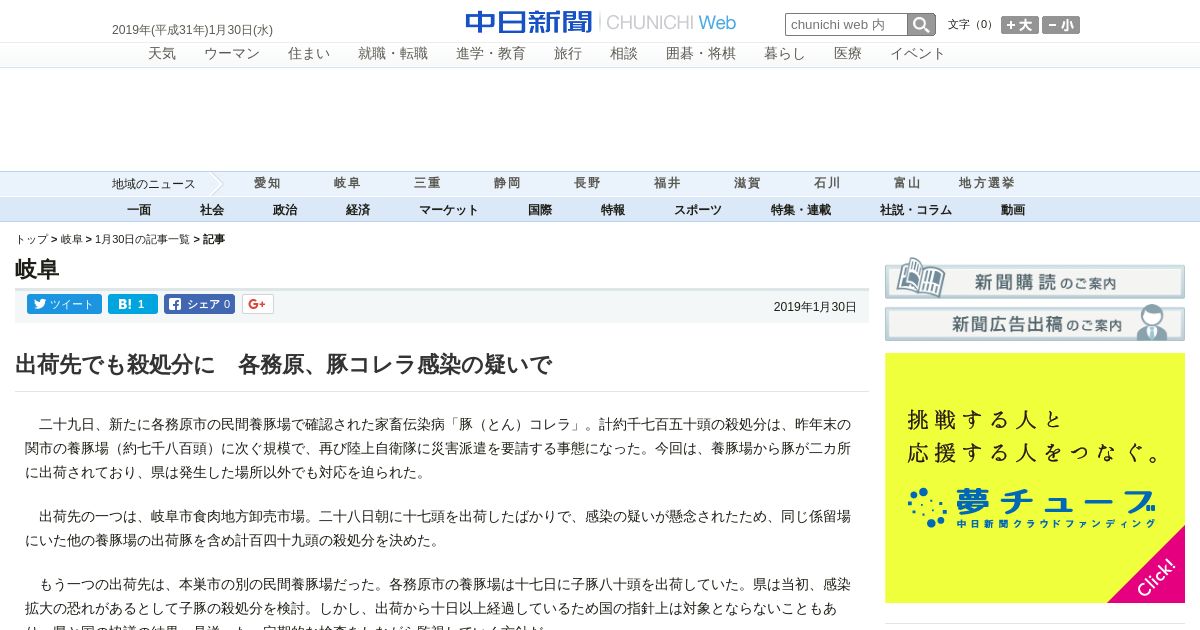Open the 医療 menu item

pyautogui.click(x=848, y=54)
